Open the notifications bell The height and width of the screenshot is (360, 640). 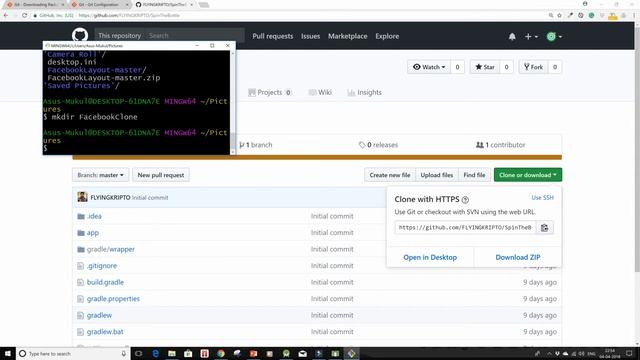click(x=512, y=37)
